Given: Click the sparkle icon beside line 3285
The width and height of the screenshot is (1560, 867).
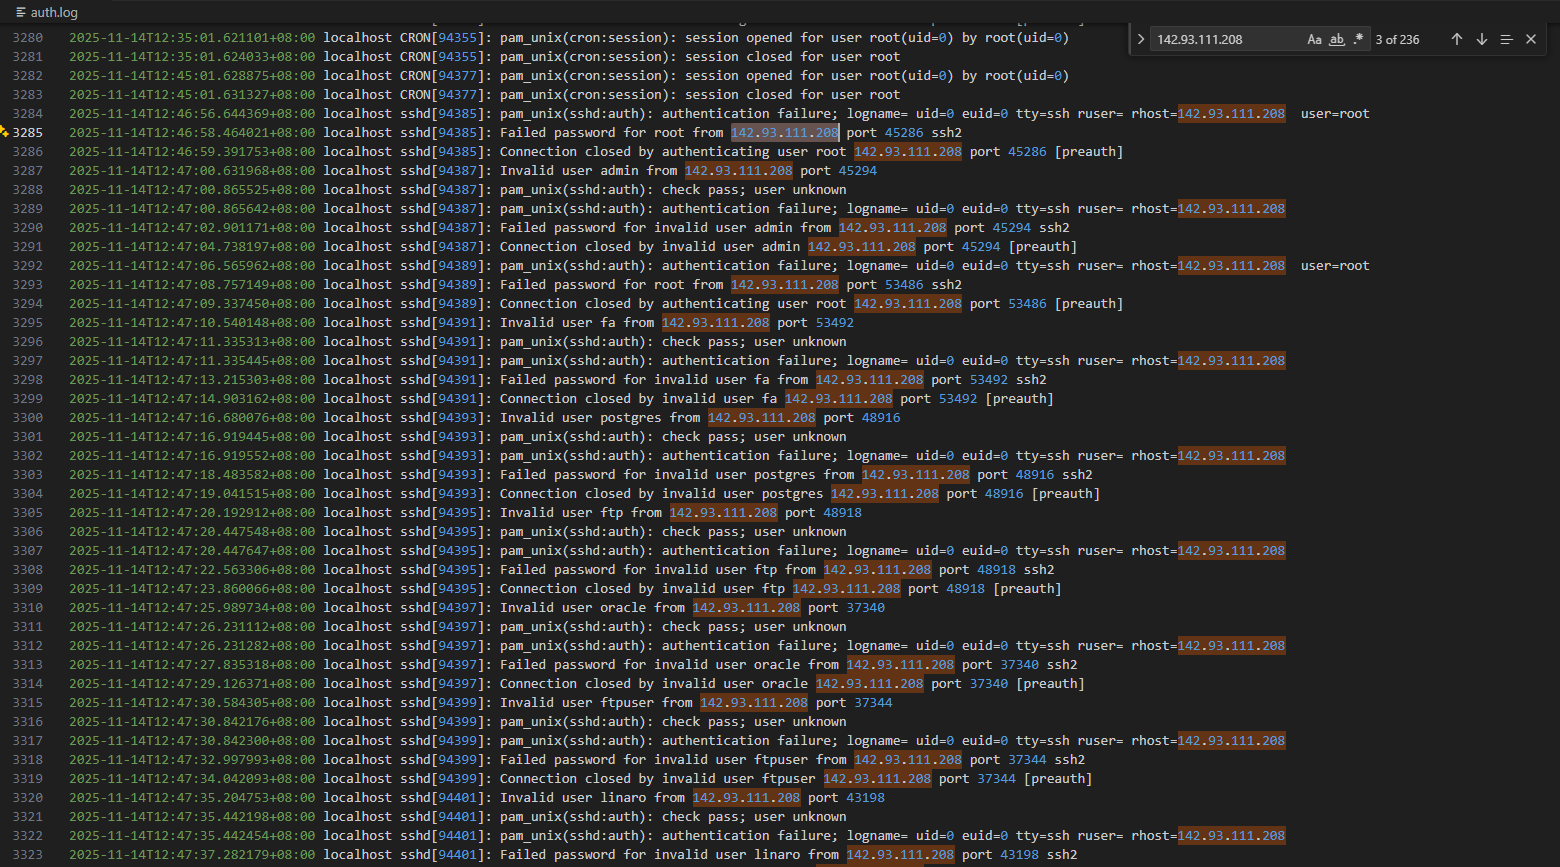Looking at the screenshot, I should click(x=4, y=132).
